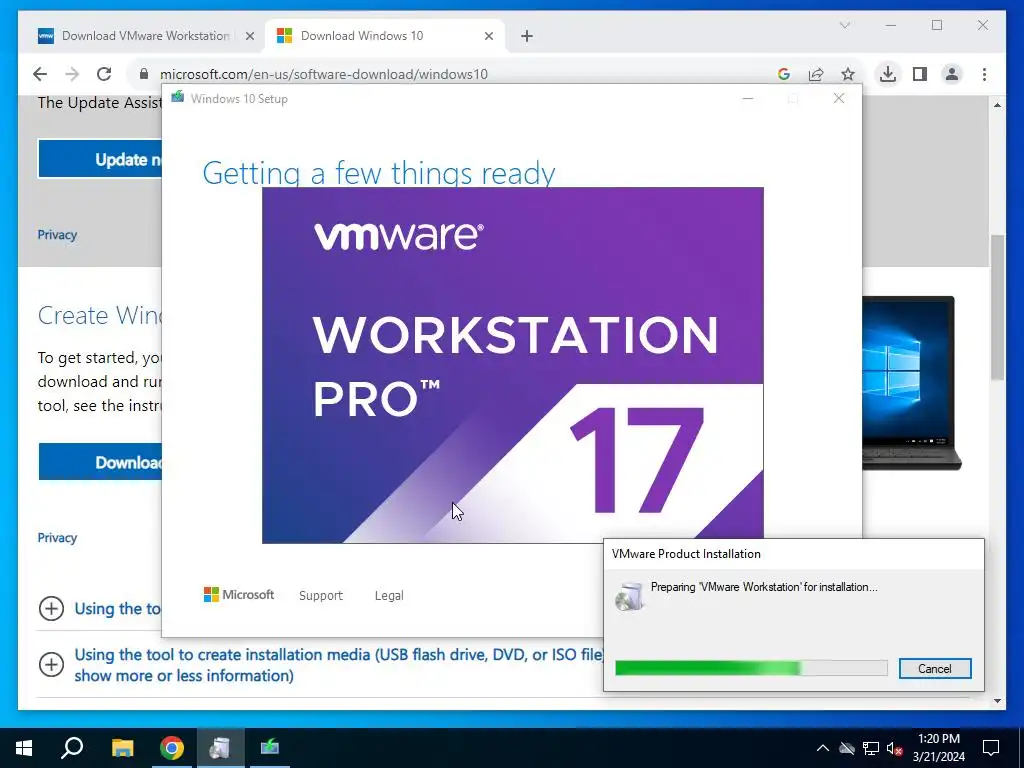The image size is (1024, 768).
Task: Open the Chrome tab search chevron
Action: [844, 25]
